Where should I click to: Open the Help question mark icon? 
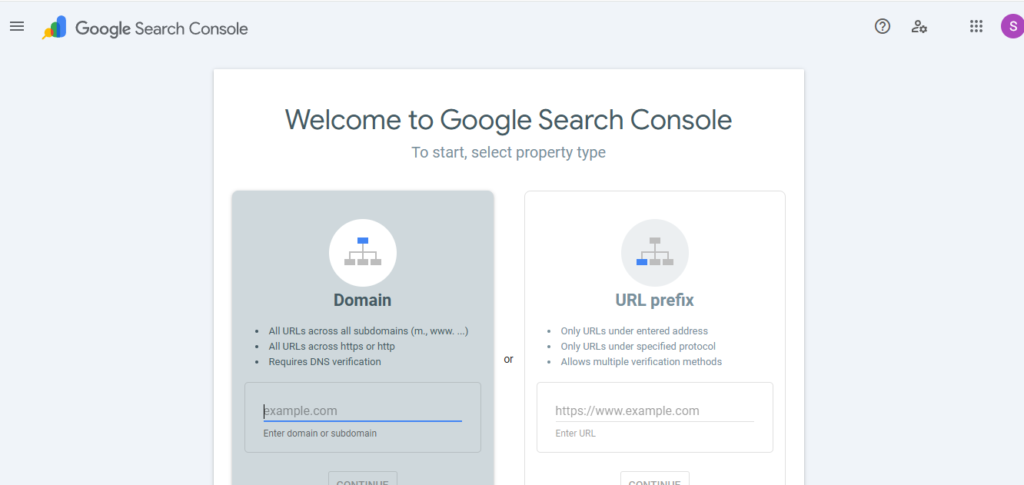(882, 27)
